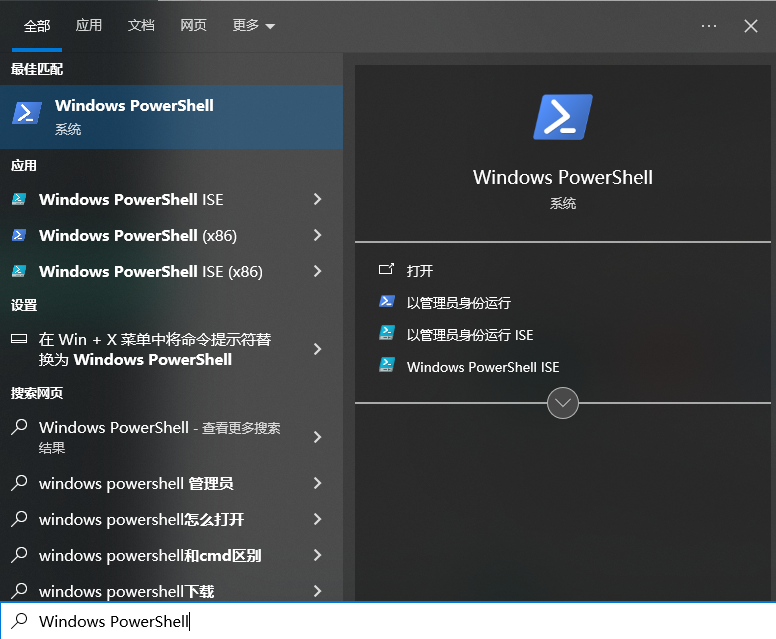The image size is (776, 639).
Task: Expand arrow for windows powershell下载
Action: (318, 591)
